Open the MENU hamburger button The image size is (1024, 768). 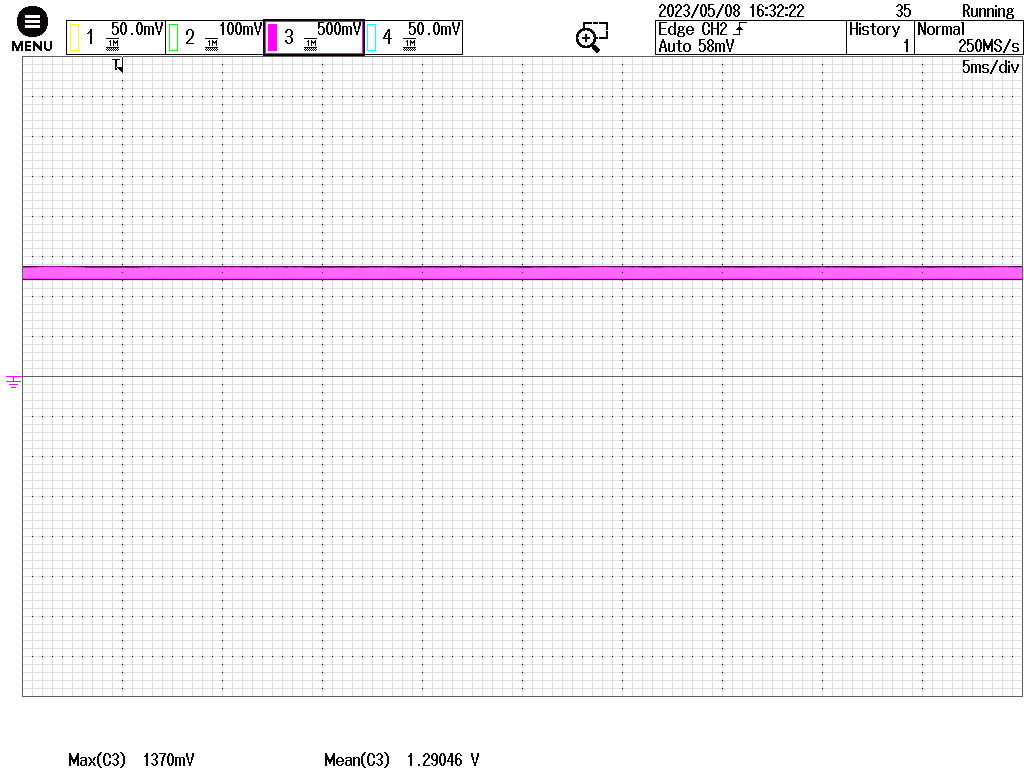tap(32, 31)
